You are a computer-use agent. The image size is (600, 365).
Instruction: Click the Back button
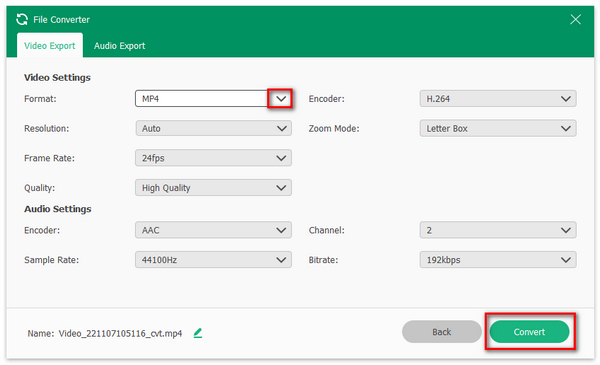pos(442,332)
